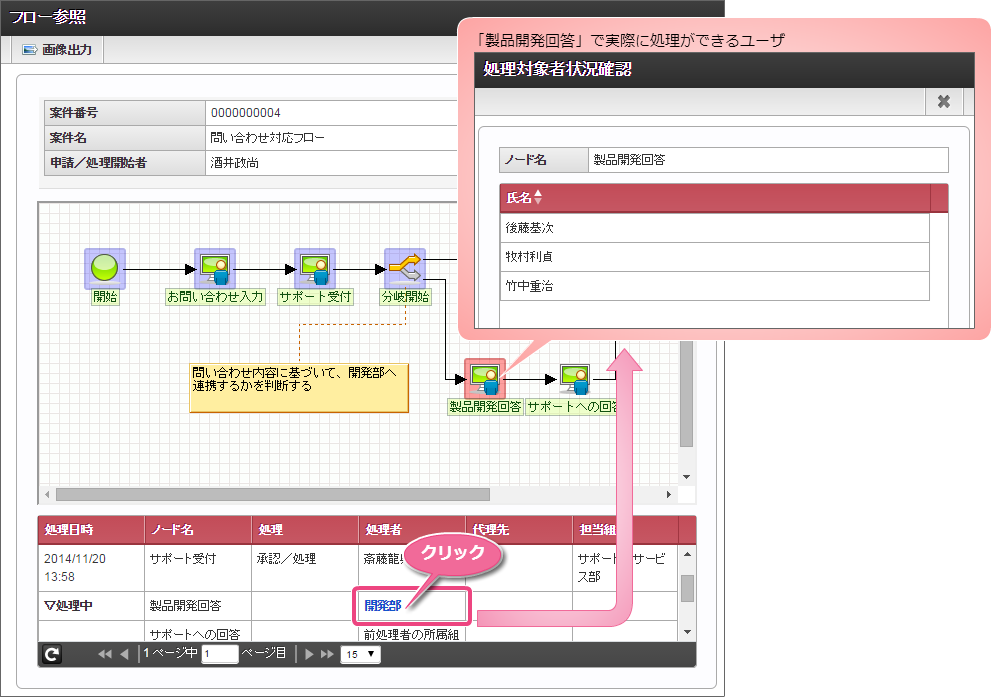Click the flow diagram horizontal scrollbar

point(273,495)
